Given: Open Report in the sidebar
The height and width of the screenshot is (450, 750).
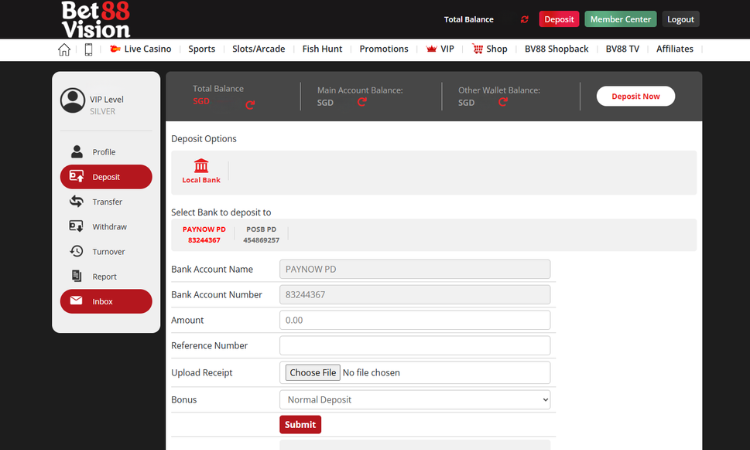Looking at the screenshot, I should [104, 276].
